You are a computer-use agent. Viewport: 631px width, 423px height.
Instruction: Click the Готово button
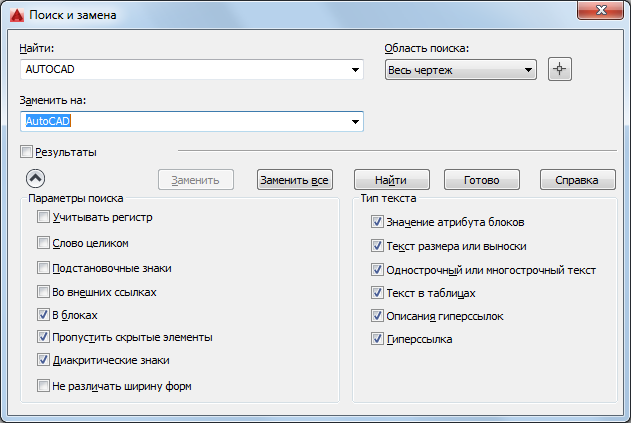pyautogui.click(x=481, y=180)
